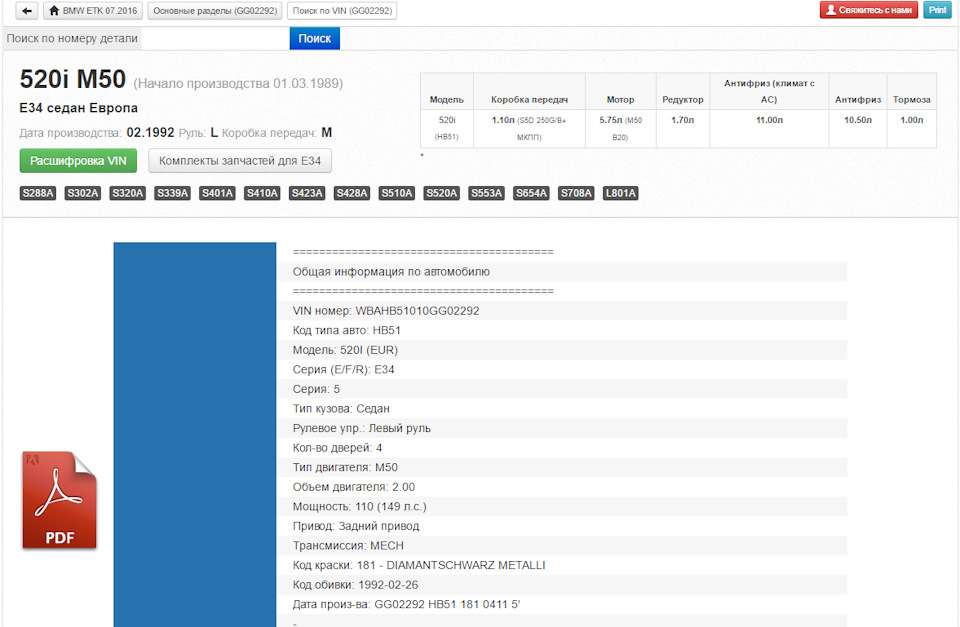Image resolution: width=960 pixels, height=627 pixels.
Task: Click the 520i M50 heading
Action: [73, 80]
